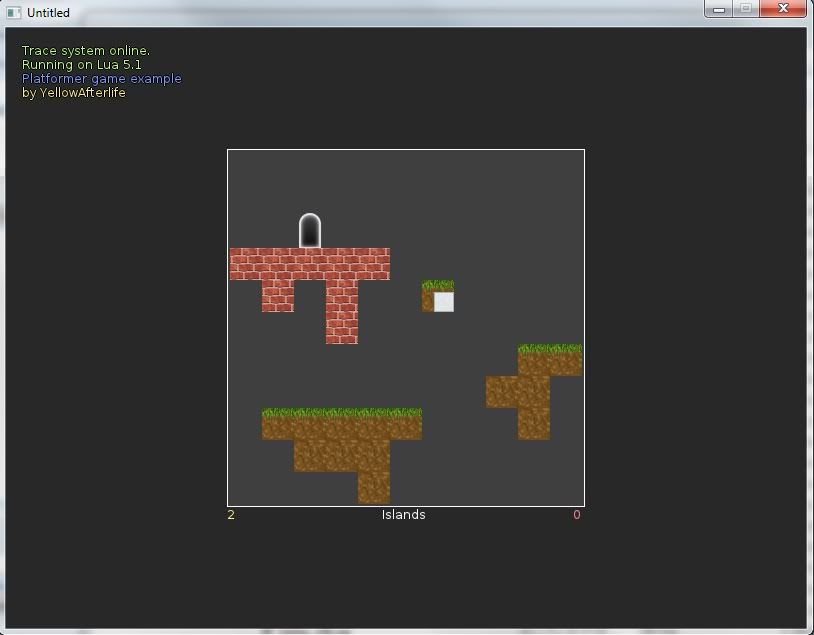Click the long brick pillar hanging down
814x635 pixels.
342,312
